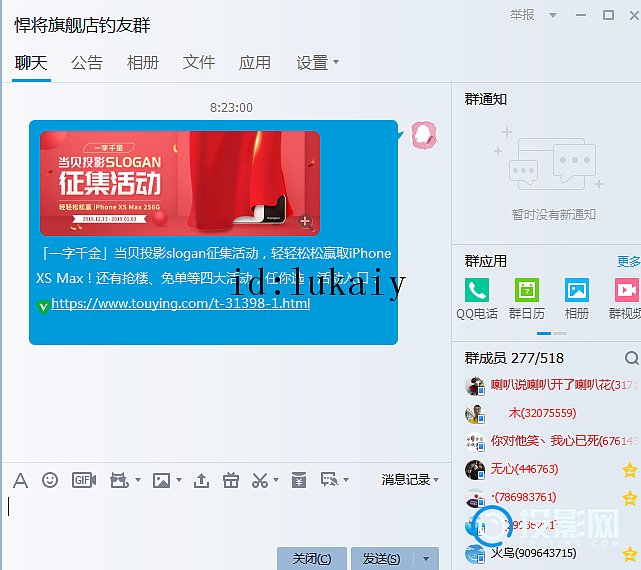Open the GIF video sticker tool

coord(84,480)
